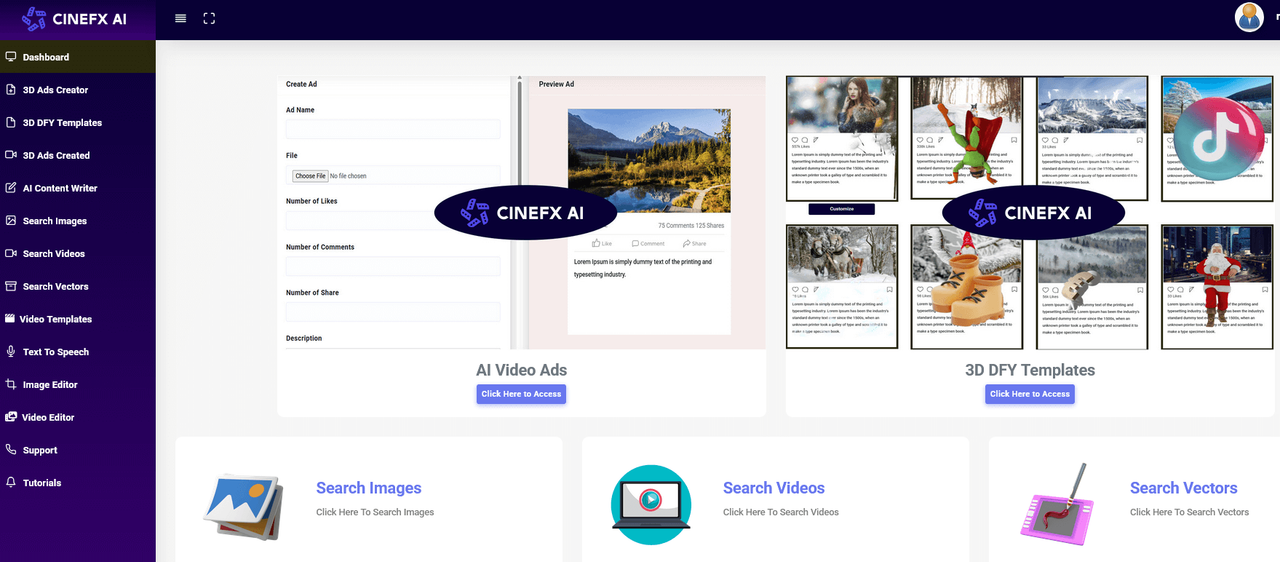The width and height of the screenshot is (1280, 562).
Task: Click the Dashboard monitor icon
Action: click(x=10, y=57)
